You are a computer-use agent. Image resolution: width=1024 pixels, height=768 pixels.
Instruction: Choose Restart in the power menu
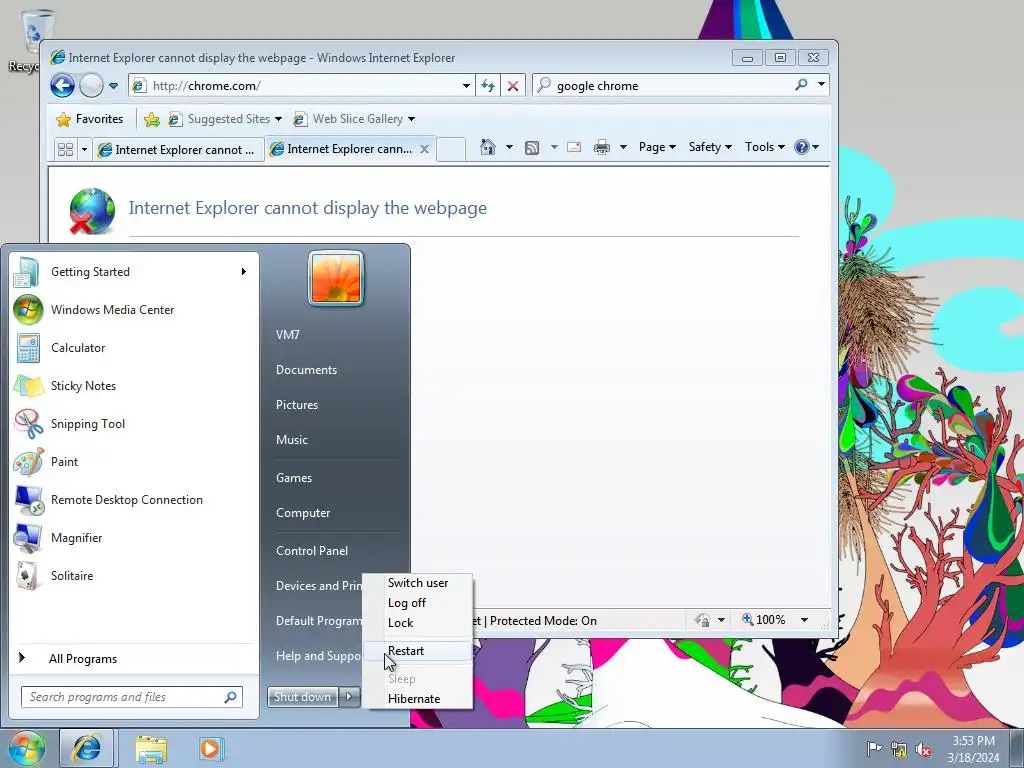418,650
